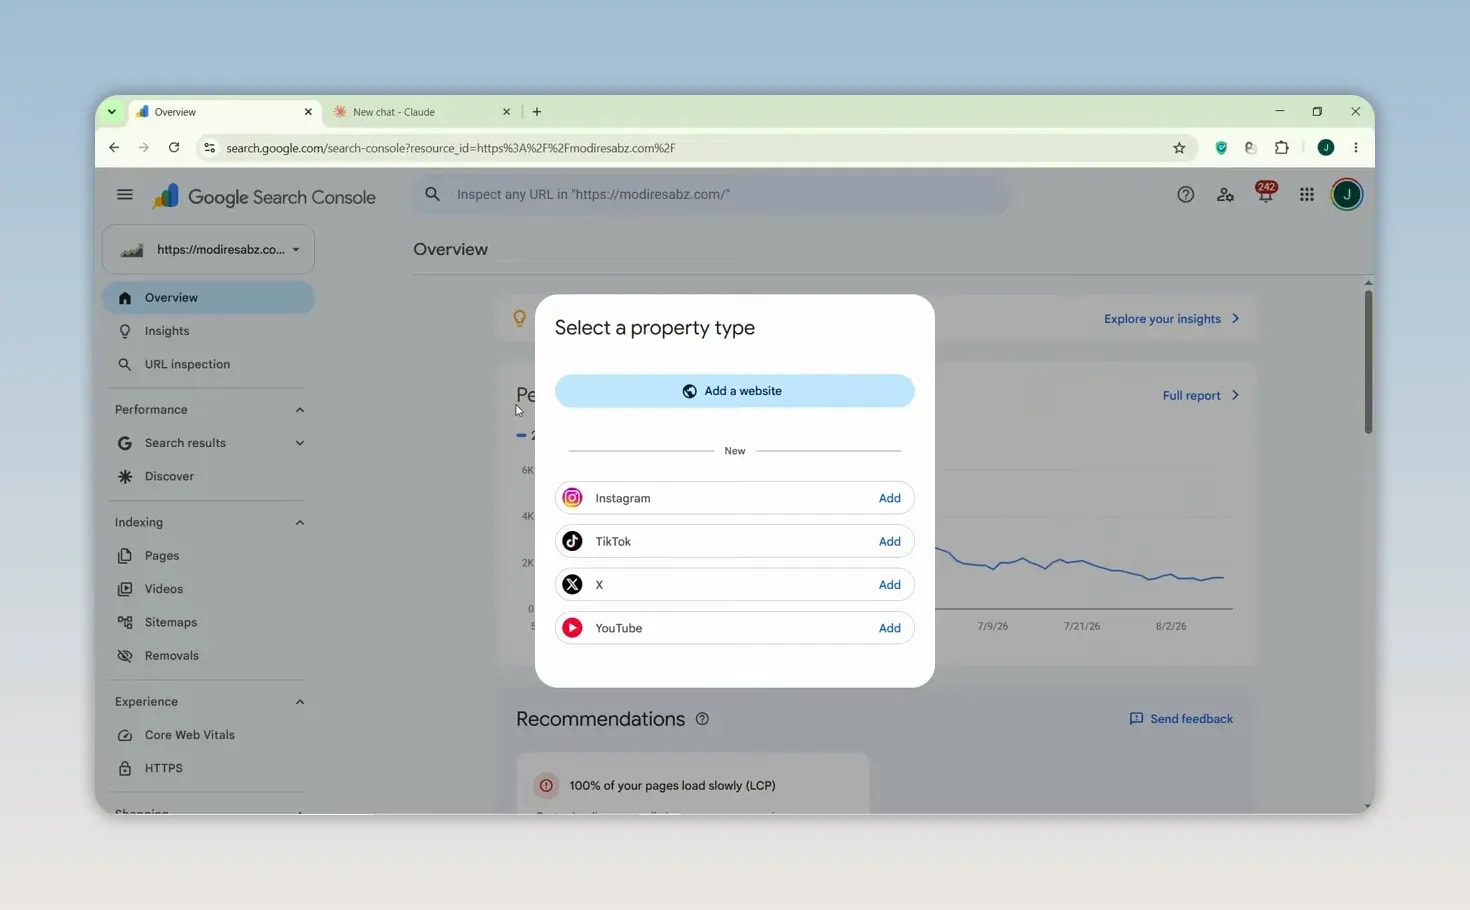Bookmark this page with the star icon

click(1179, 148)
